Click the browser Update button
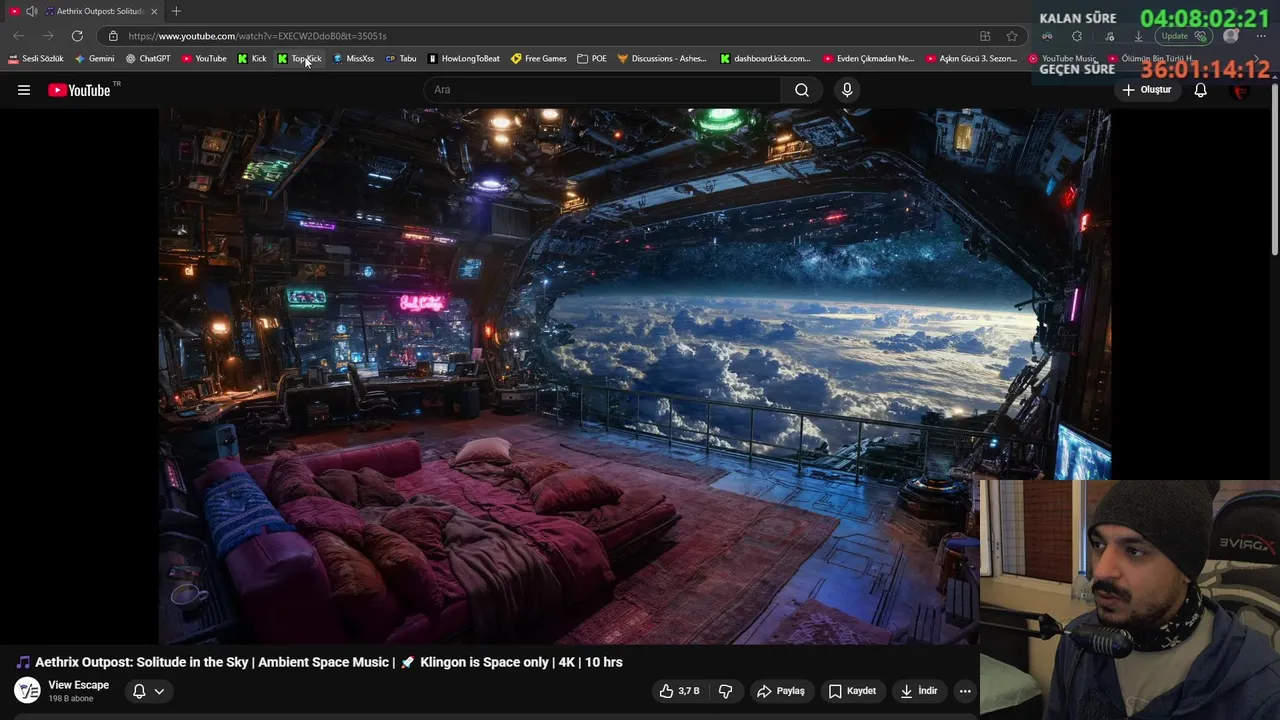Screen dimensions: 1280x720 pyautogui.click(x=1184, y=36)
